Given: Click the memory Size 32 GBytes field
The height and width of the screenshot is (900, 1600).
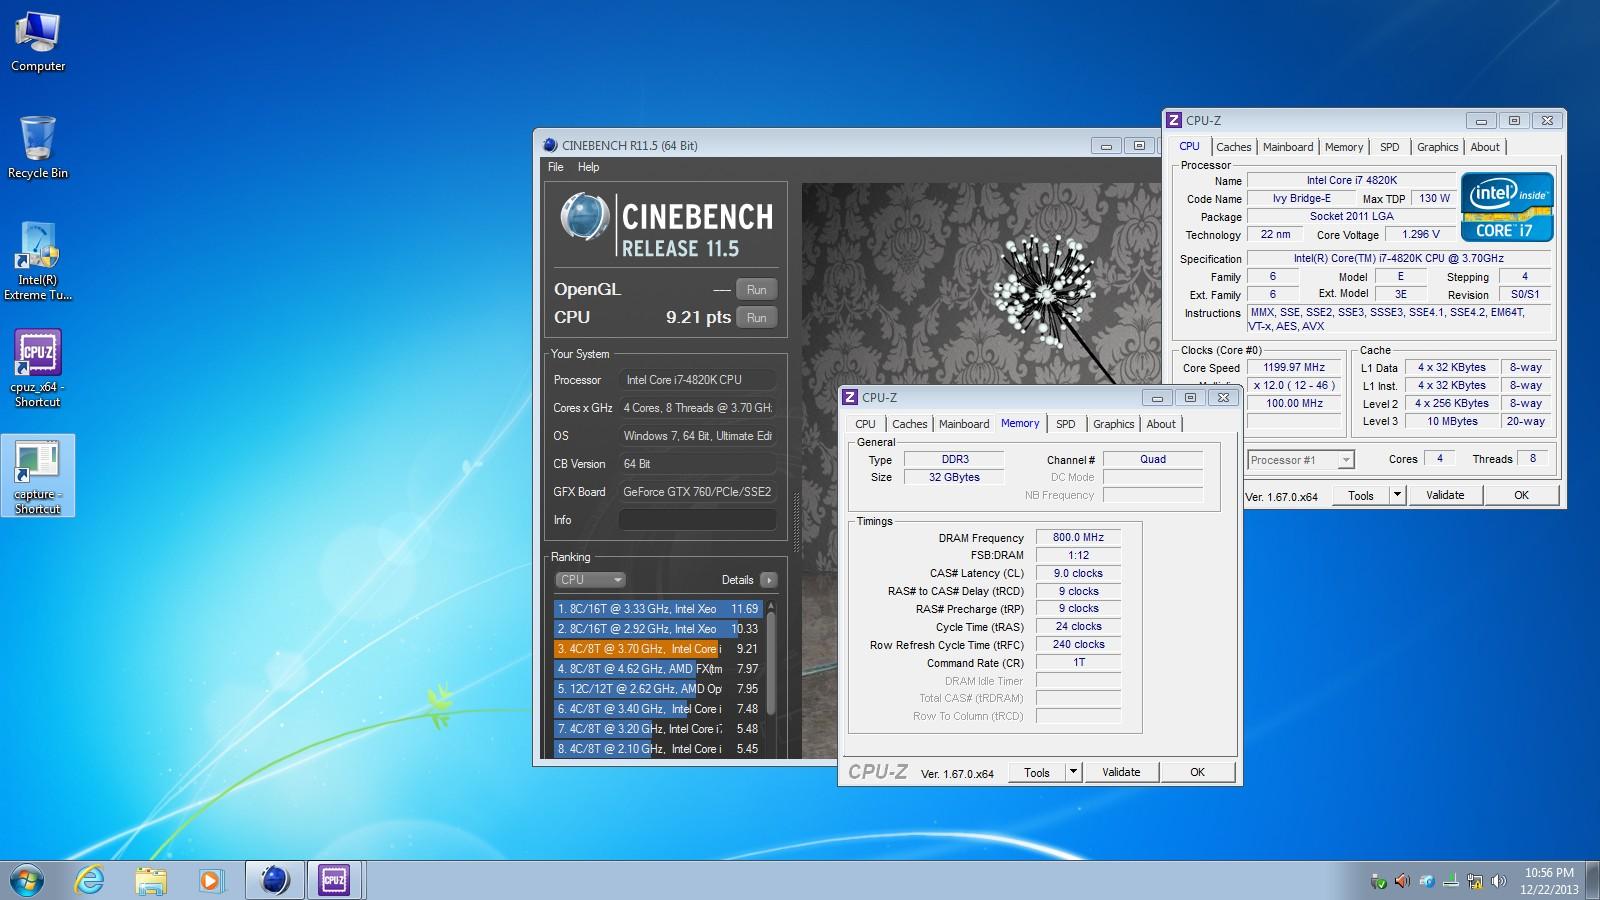Looking at the screenshot, I should click(954, 477).
